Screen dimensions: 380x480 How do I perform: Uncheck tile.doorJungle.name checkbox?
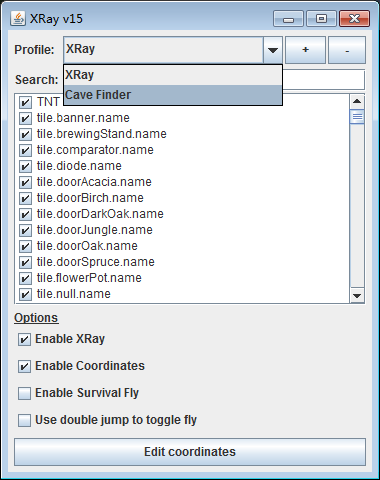[25, 230]
